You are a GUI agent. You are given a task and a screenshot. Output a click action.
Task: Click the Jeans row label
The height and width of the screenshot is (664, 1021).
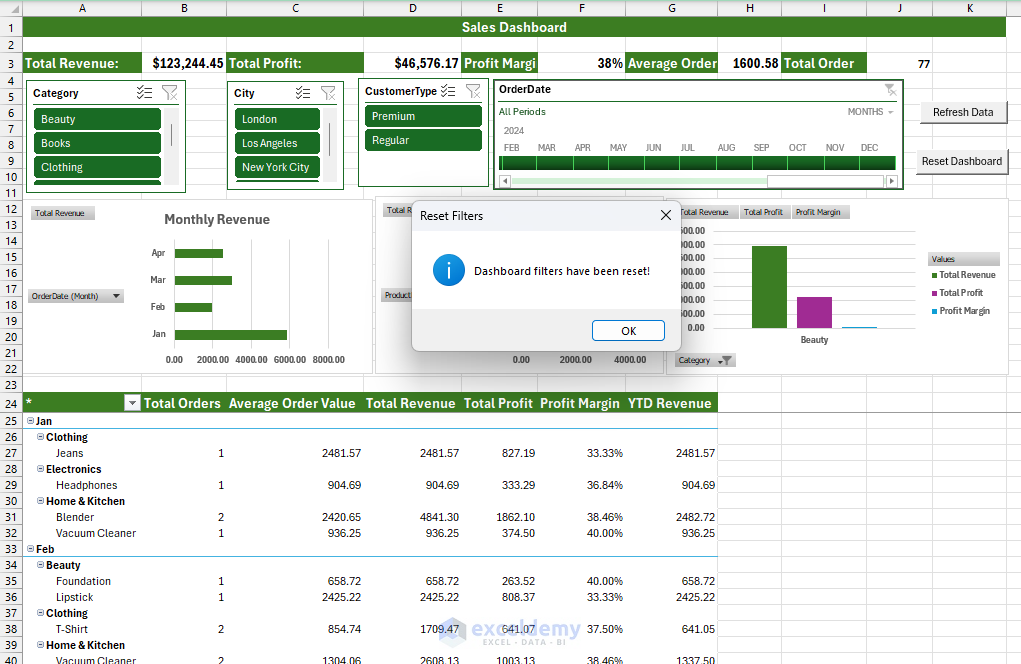coord(70,453)
